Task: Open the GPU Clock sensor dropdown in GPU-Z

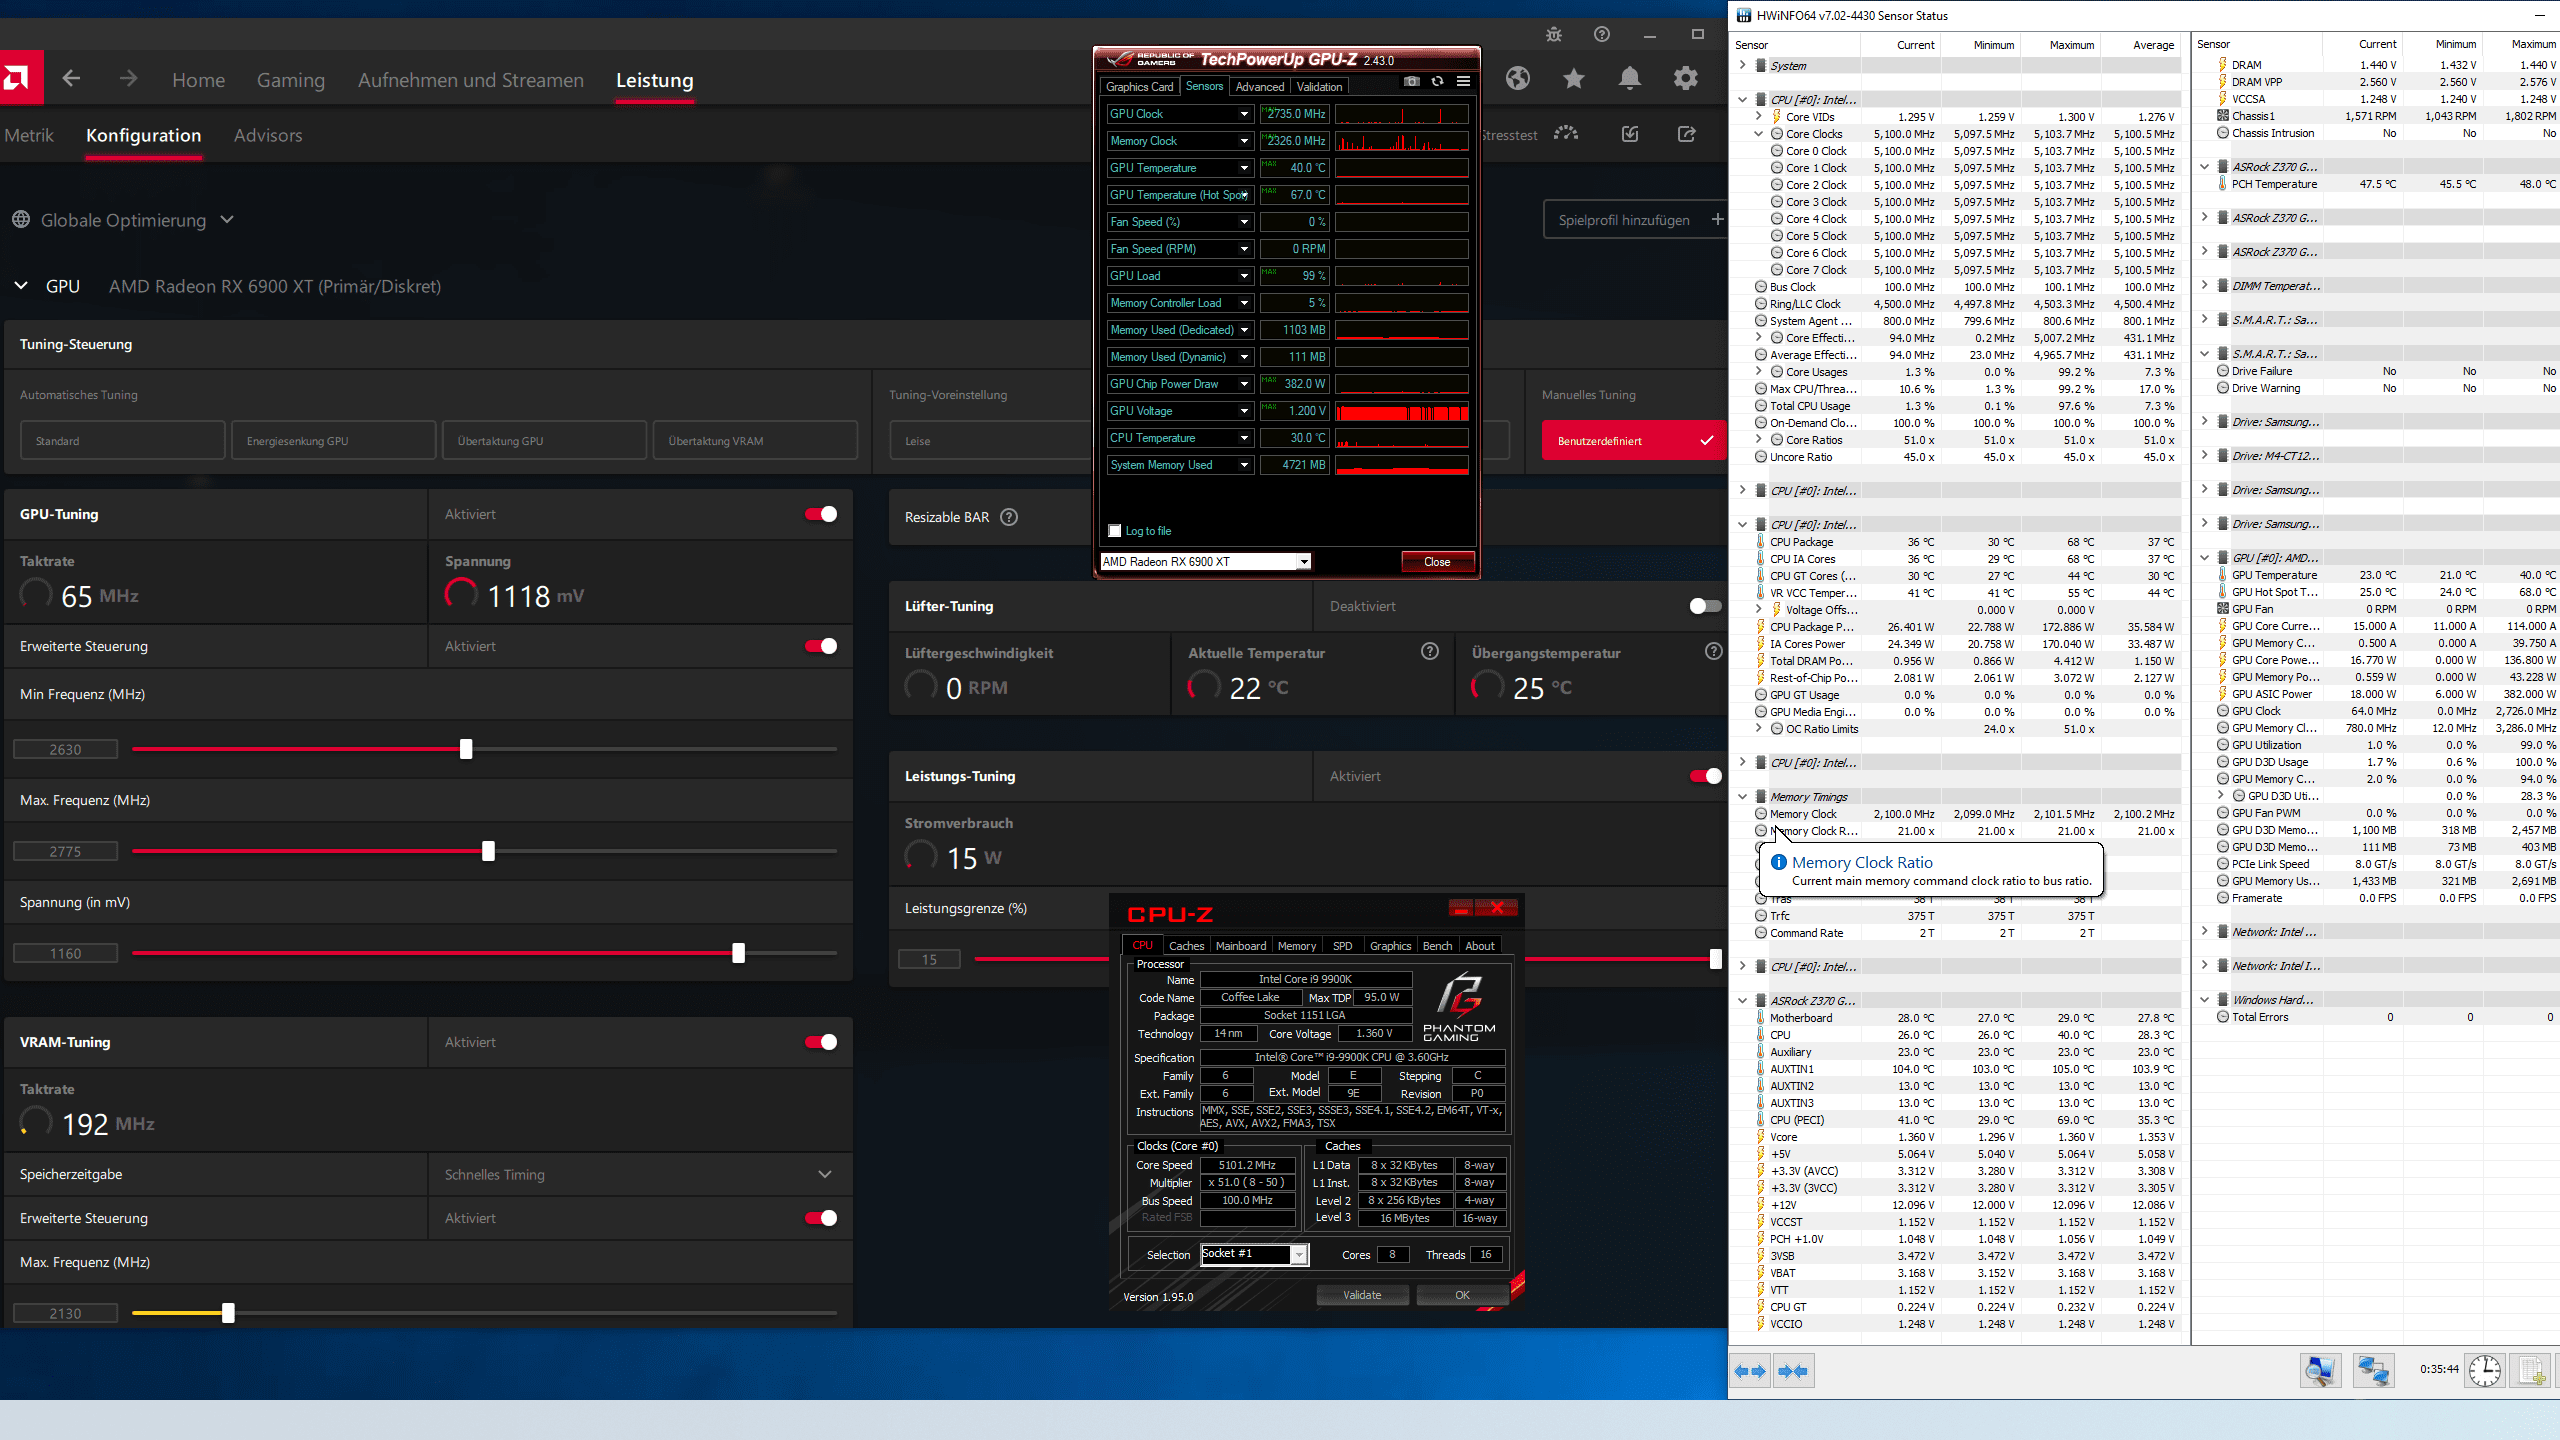Action: [x=1244, y=114]
